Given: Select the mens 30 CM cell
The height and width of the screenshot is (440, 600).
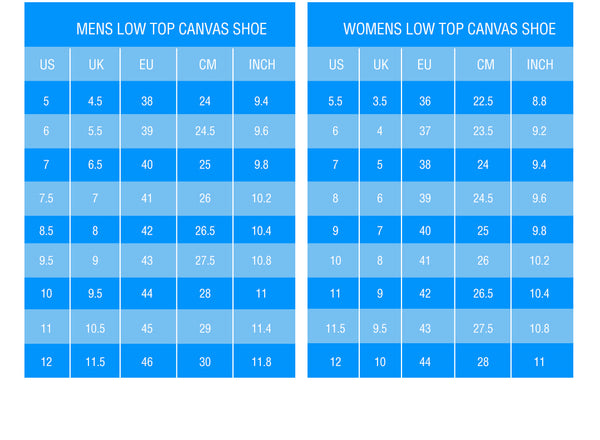Looking at the screenshot, I should [205, 361].
